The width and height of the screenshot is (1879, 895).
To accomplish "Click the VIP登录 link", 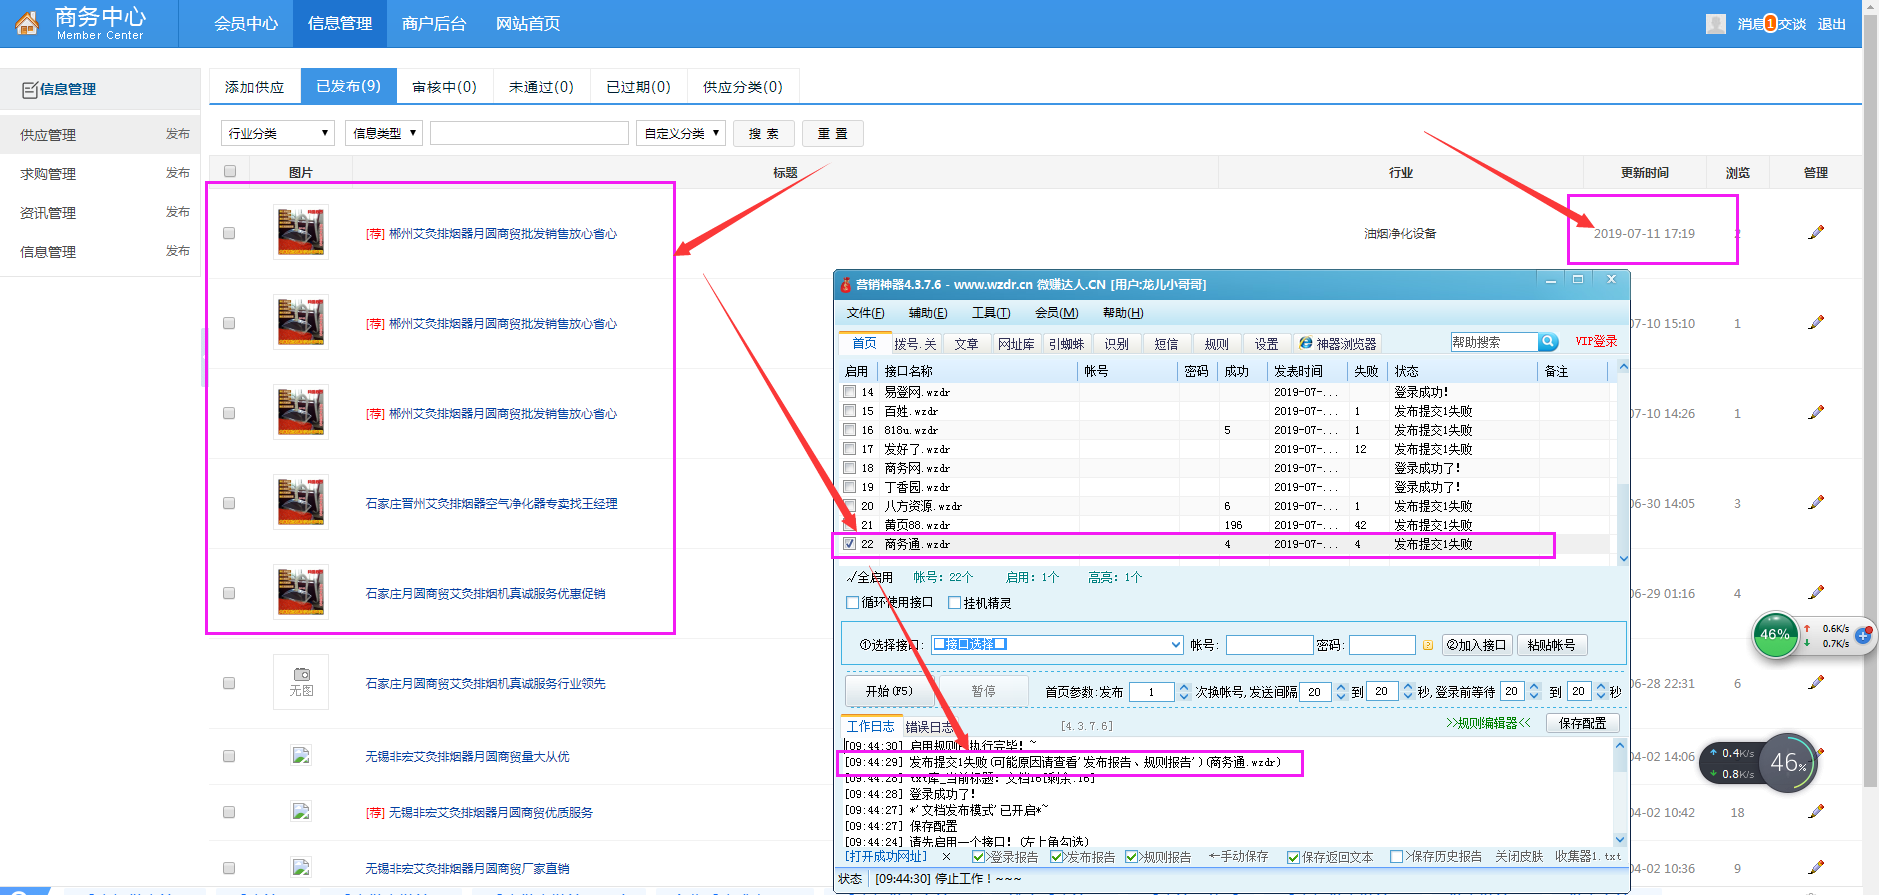I will 1596,341.
